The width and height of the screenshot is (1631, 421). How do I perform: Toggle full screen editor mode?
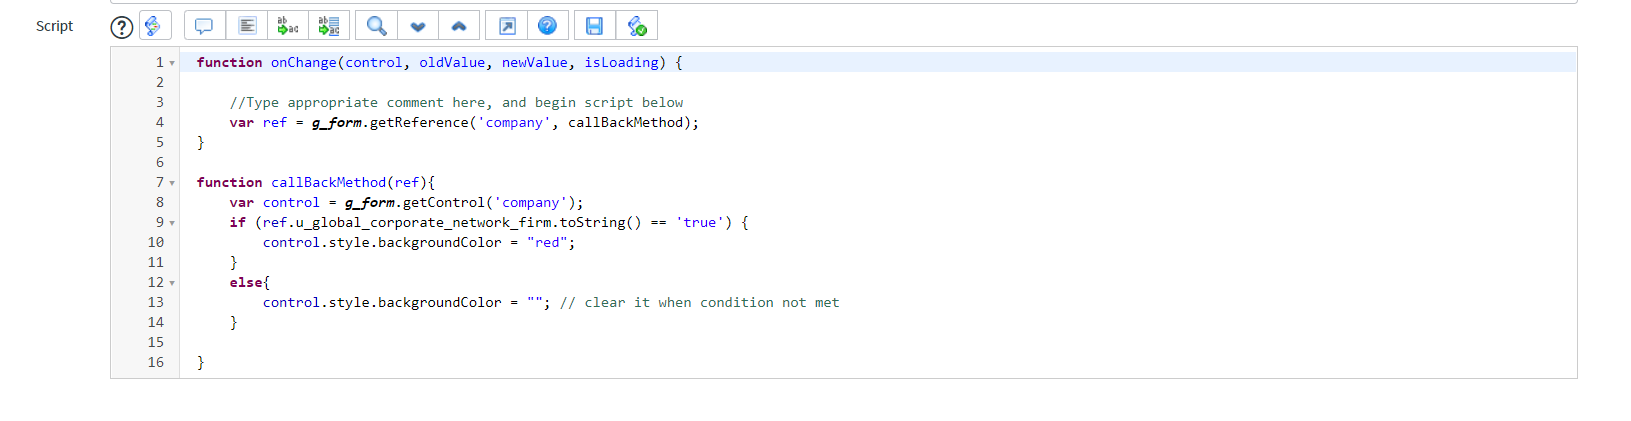pos(507,25)
